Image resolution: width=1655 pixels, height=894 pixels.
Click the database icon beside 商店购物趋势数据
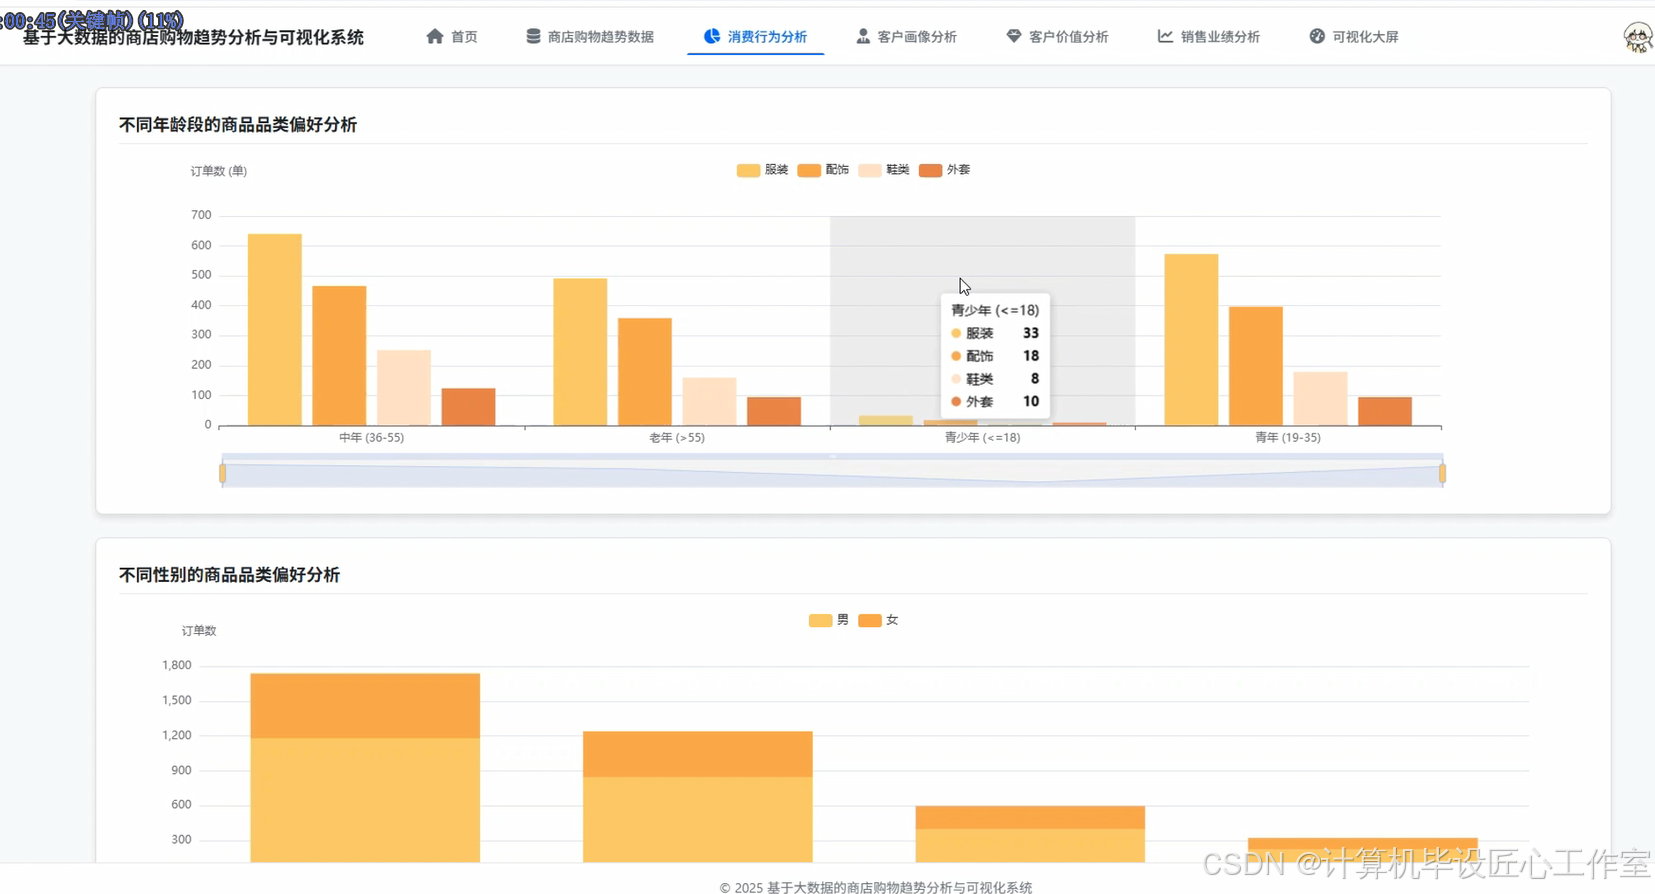533,36
